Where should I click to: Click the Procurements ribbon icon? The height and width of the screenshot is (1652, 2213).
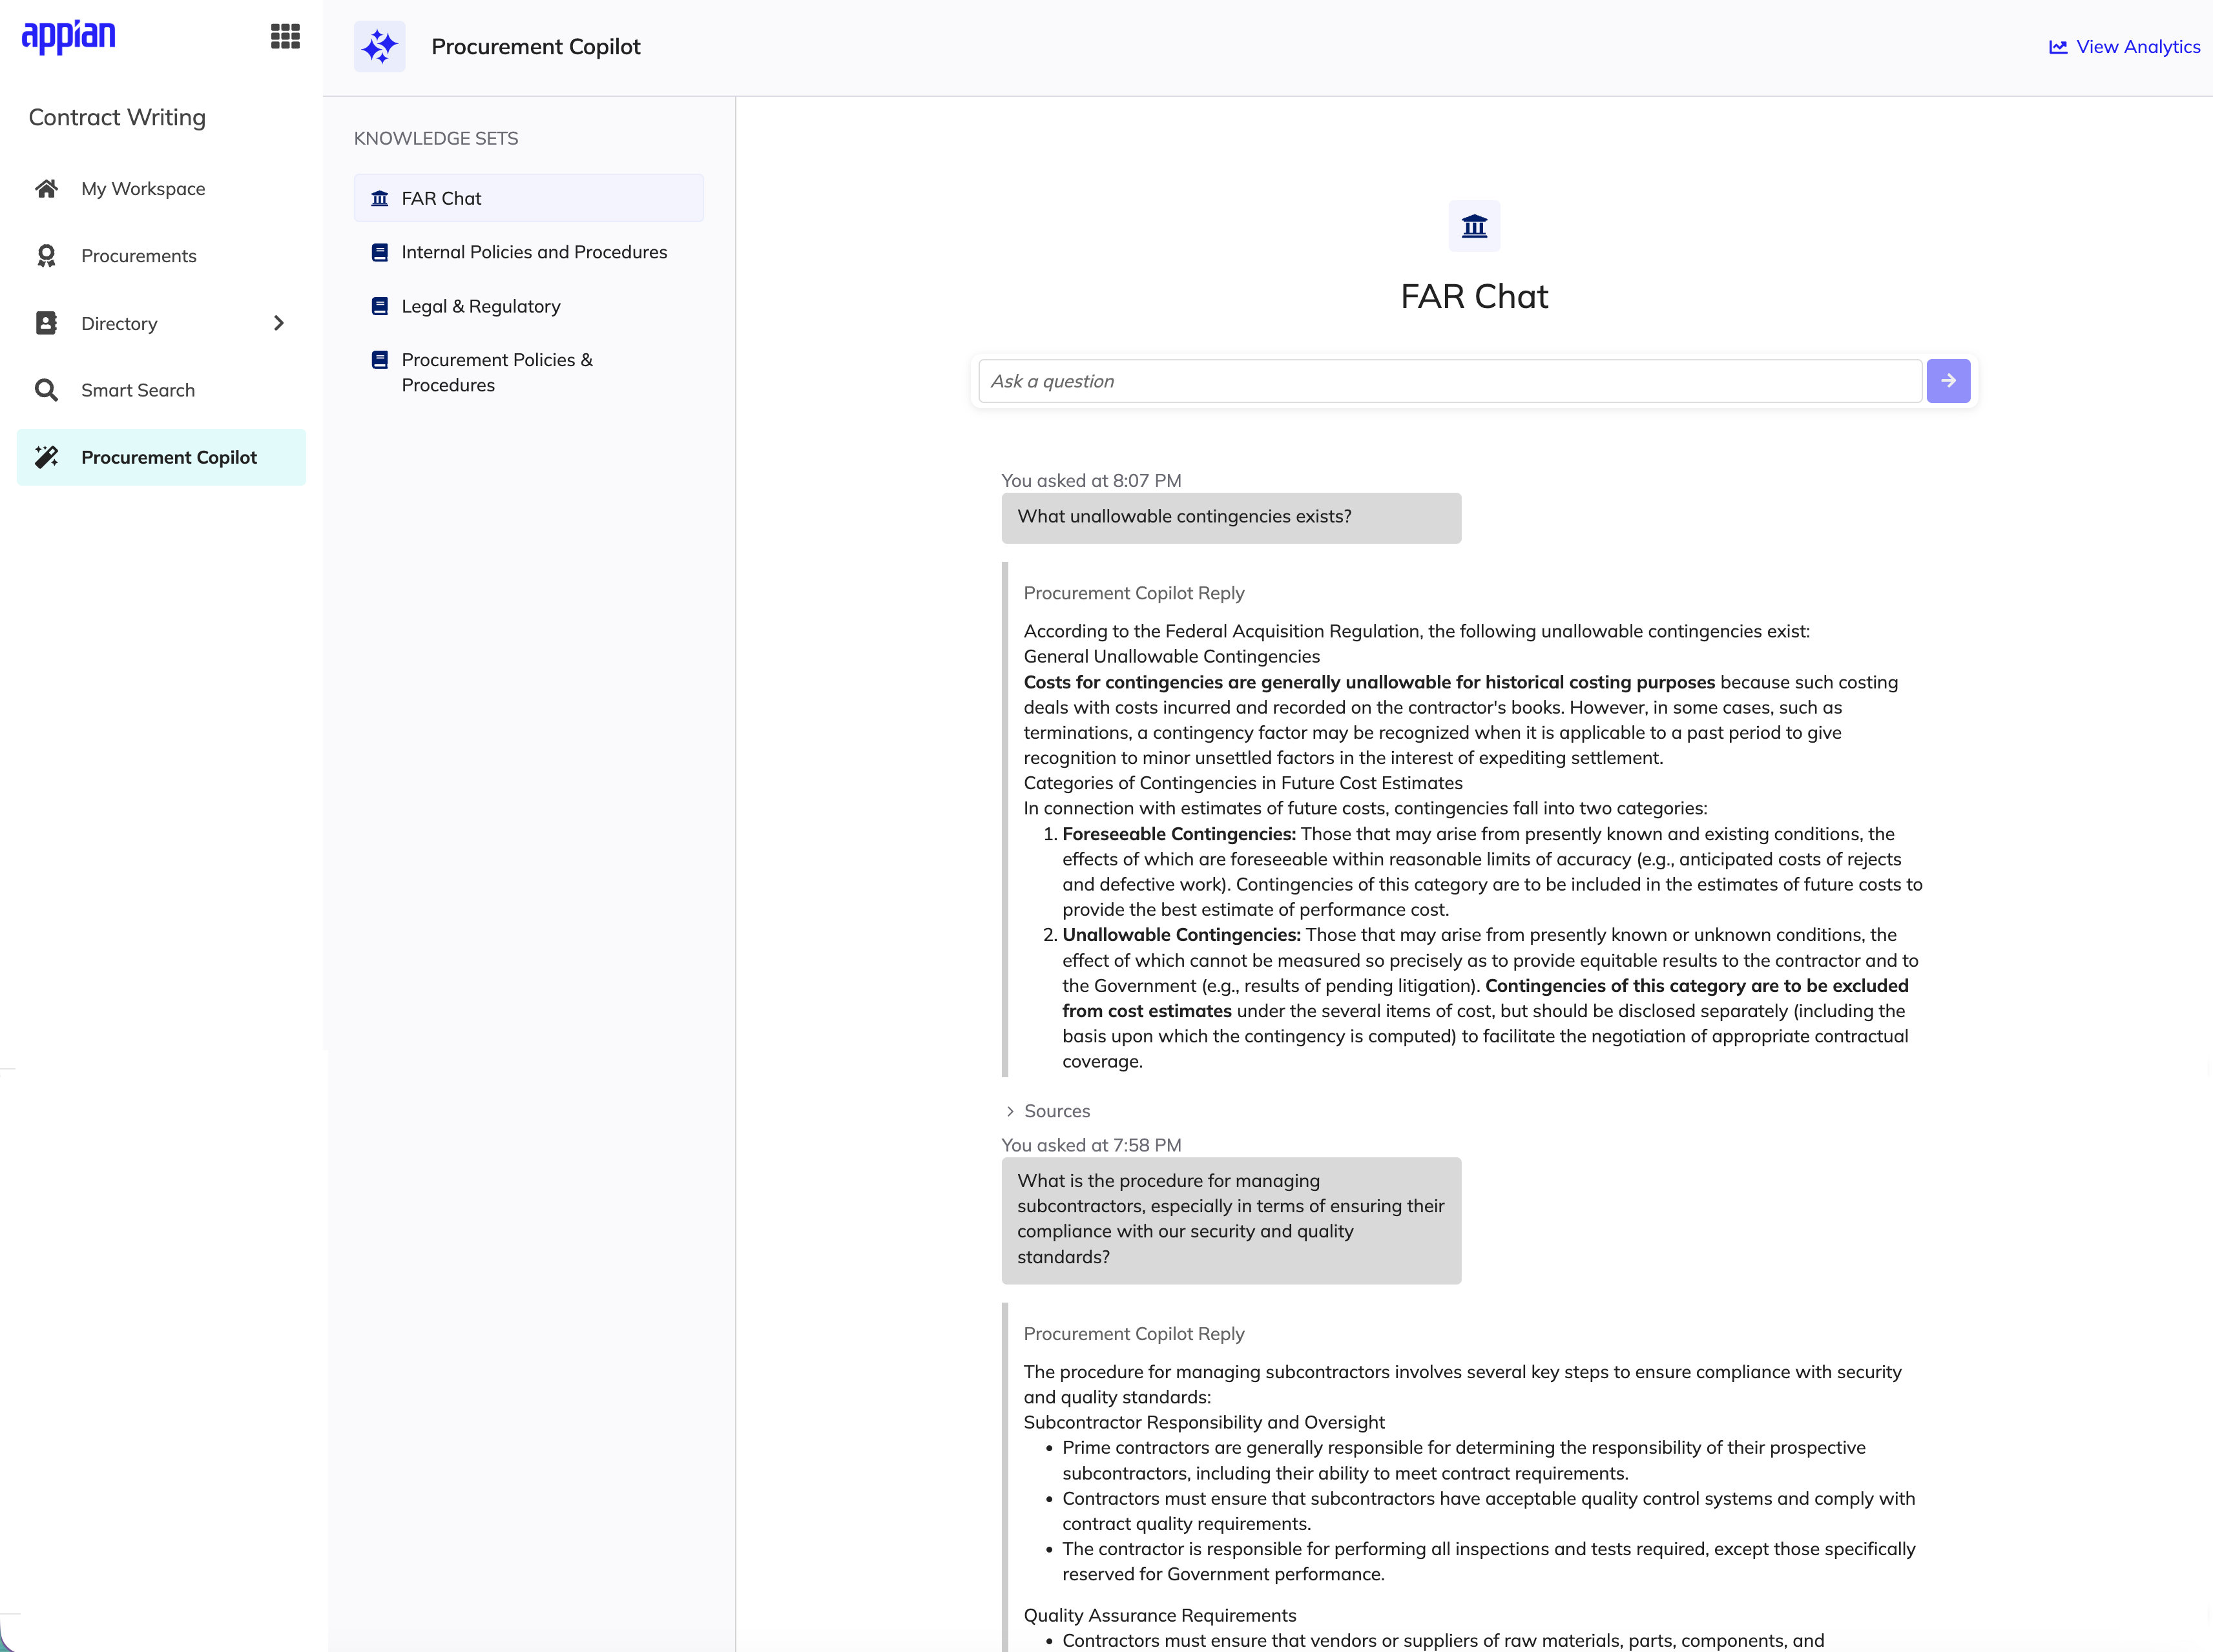[46, 256]
